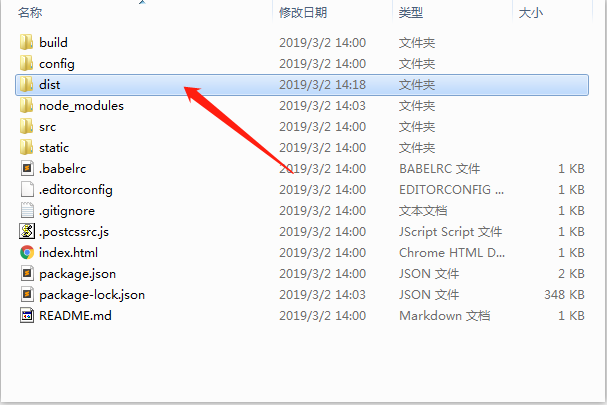Viewport: 607px width, 405px height.
Task: Click the config folder icon
Action: (x=26, y=63)
